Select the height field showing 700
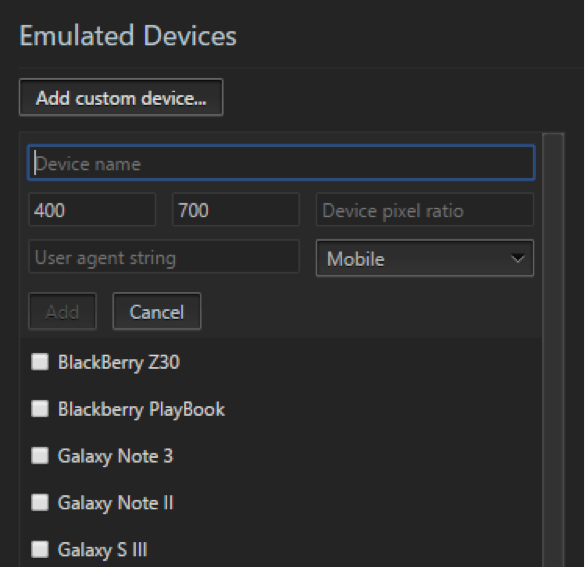585x568 pixels. click(x=236, y=209)
